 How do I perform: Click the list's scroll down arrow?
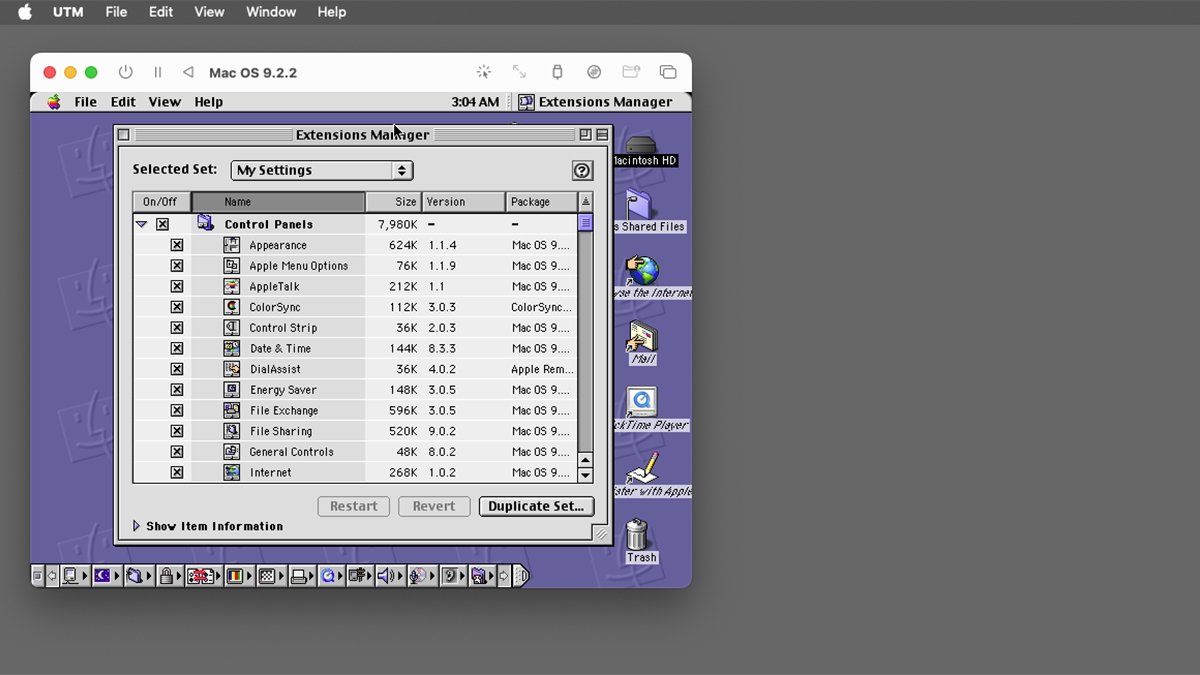[x=586, y=476]
